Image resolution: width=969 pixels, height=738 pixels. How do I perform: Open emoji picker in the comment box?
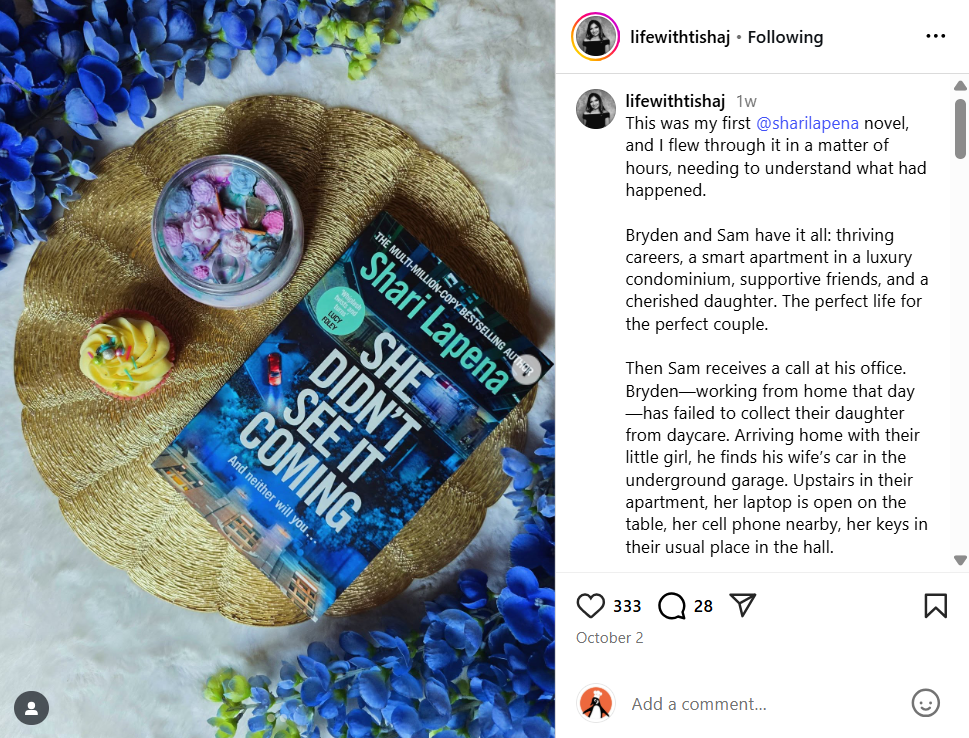pyautogui.click(x=925, y=703)
